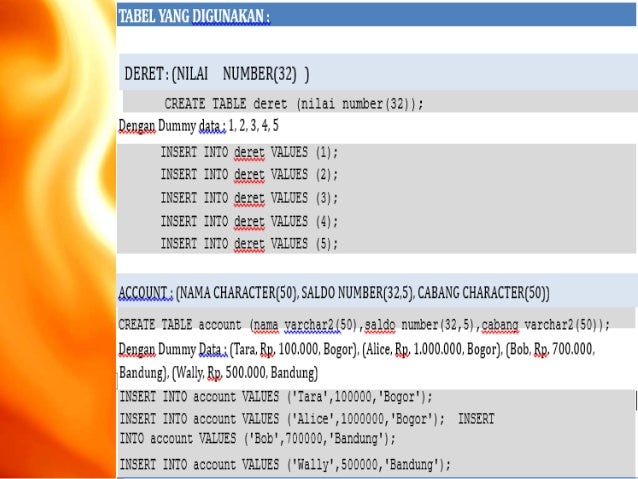Click the INSERT statement for 'Wally'
The image size is (638, 479).
285,464
